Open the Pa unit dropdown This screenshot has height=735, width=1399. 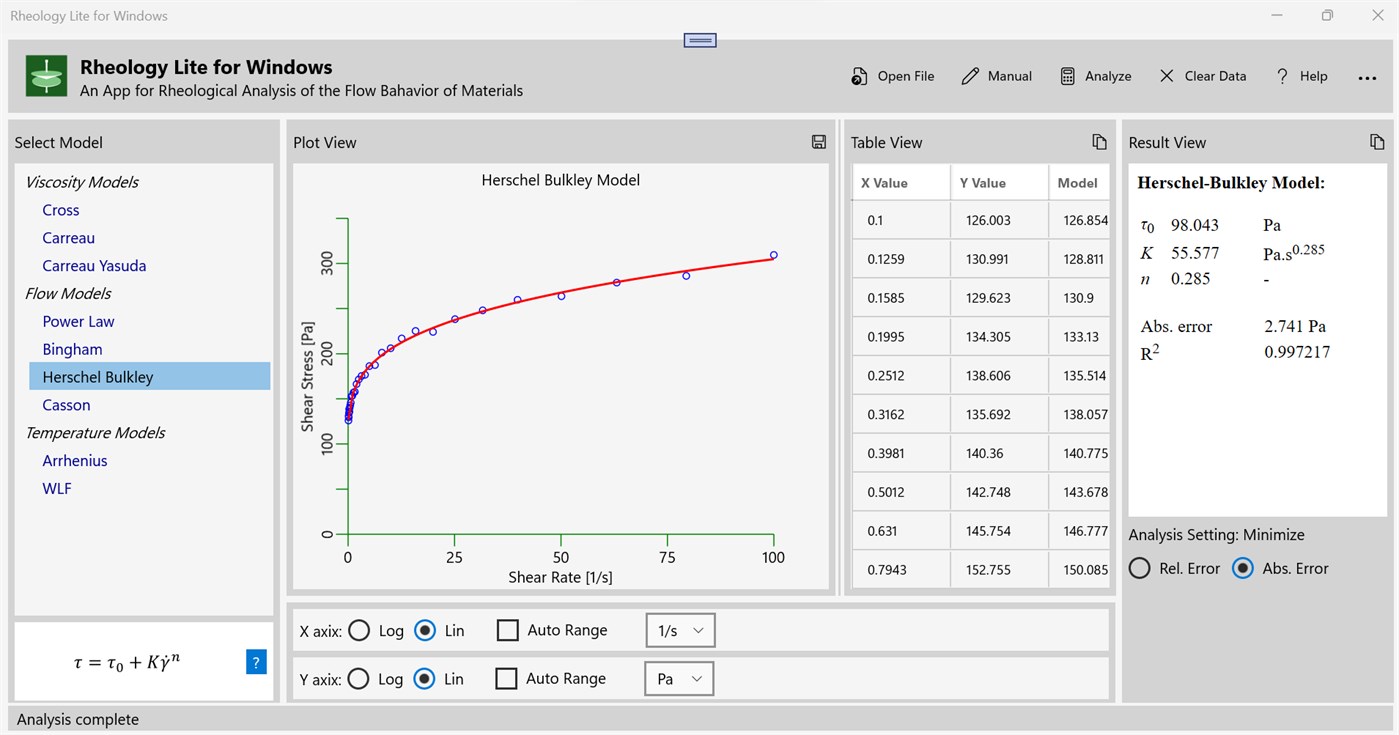pos(678,678)
